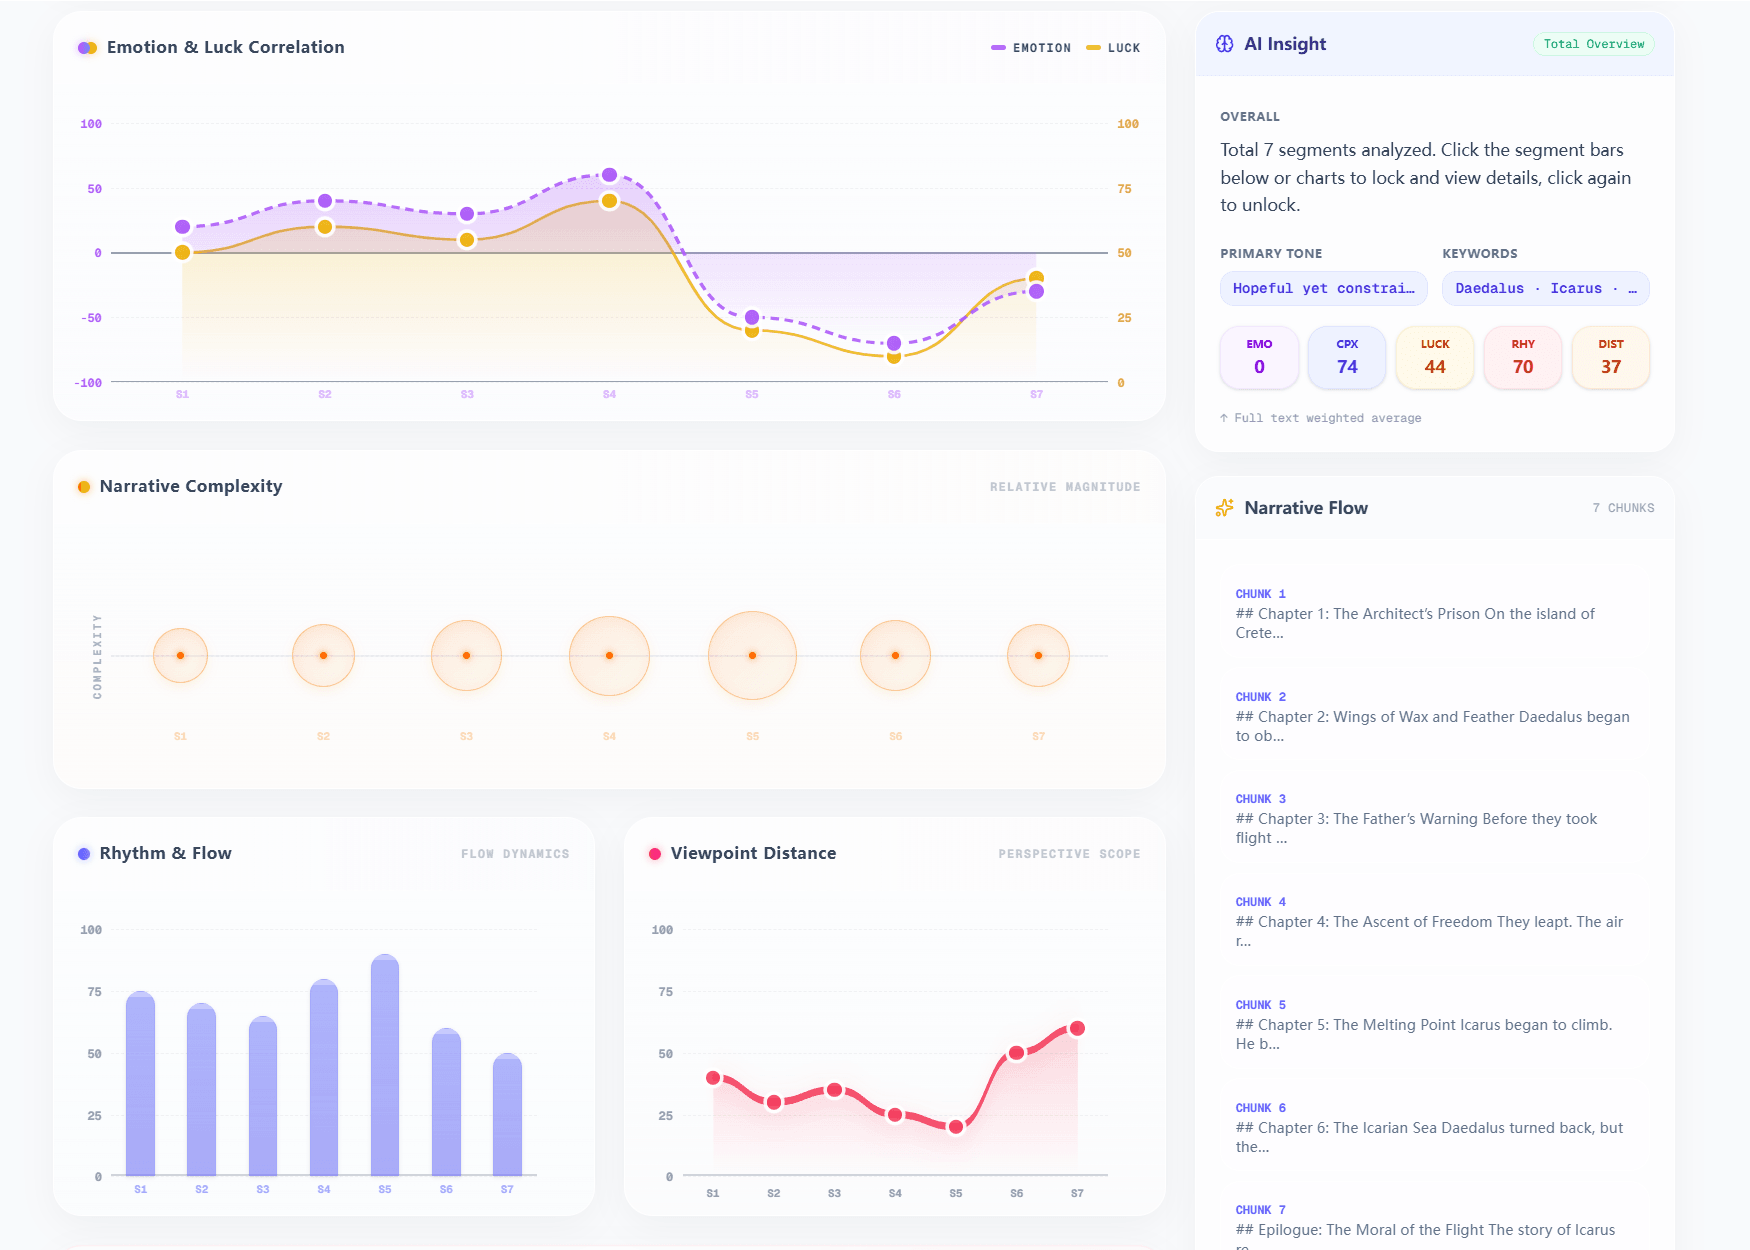Toggle the LUCK legend series
Image resolution: width=1750 pixels, height=1250 pixels.
click(1113, 48)
